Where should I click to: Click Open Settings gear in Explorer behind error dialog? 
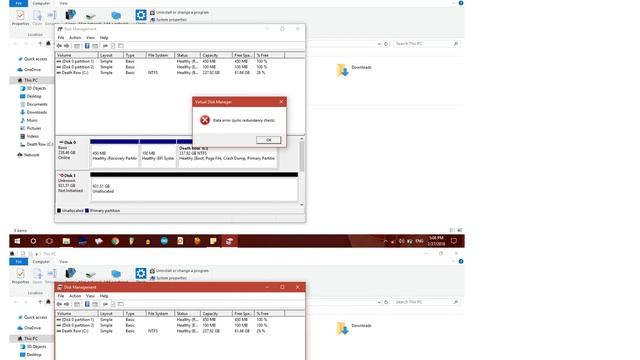click(x=141, y=16)
